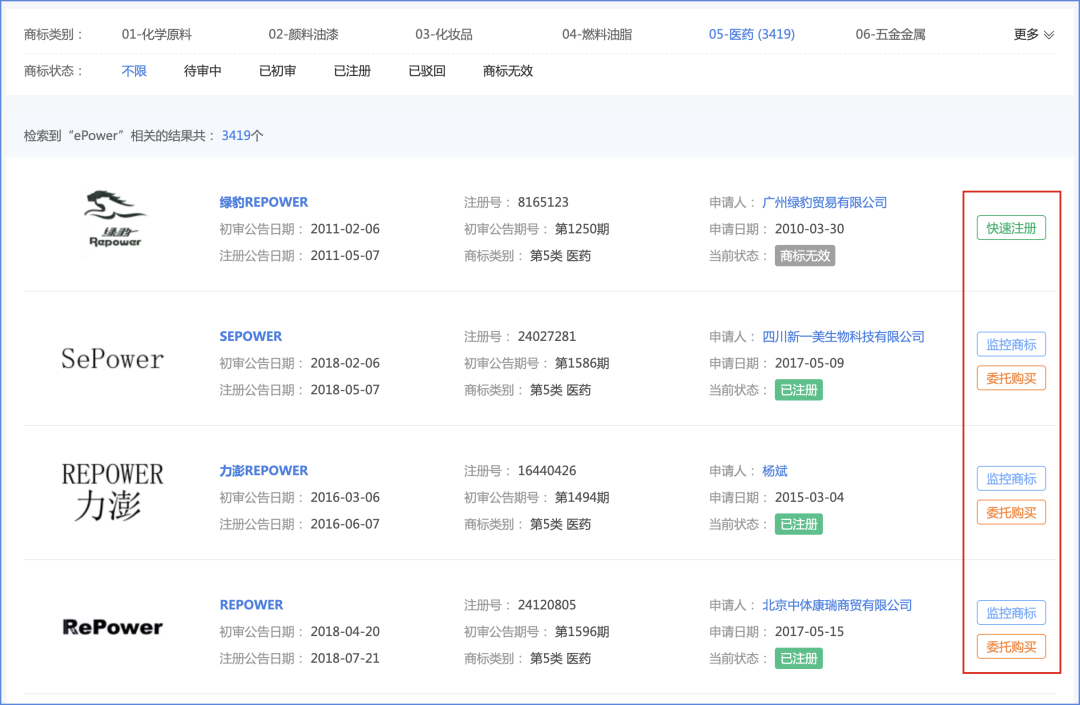Select category 01-化学原料

[x=156, y=34]
